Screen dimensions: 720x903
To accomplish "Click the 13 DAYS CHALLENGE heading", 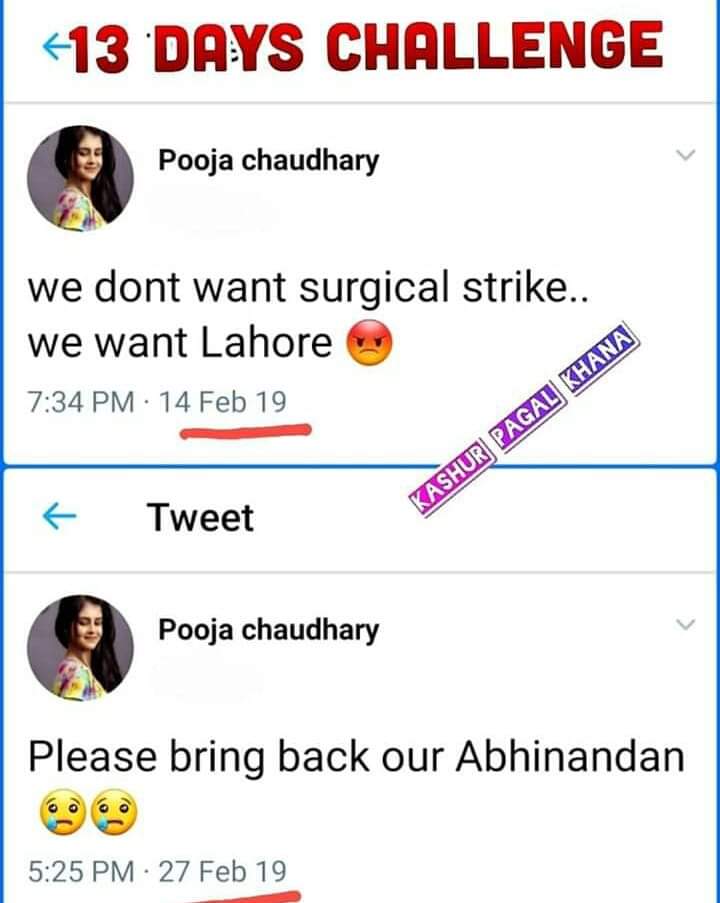I will (369, 47).
